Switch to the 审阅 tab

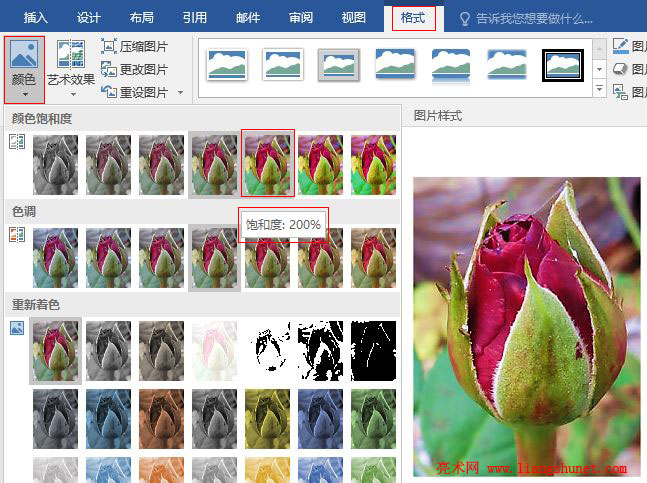301,17
